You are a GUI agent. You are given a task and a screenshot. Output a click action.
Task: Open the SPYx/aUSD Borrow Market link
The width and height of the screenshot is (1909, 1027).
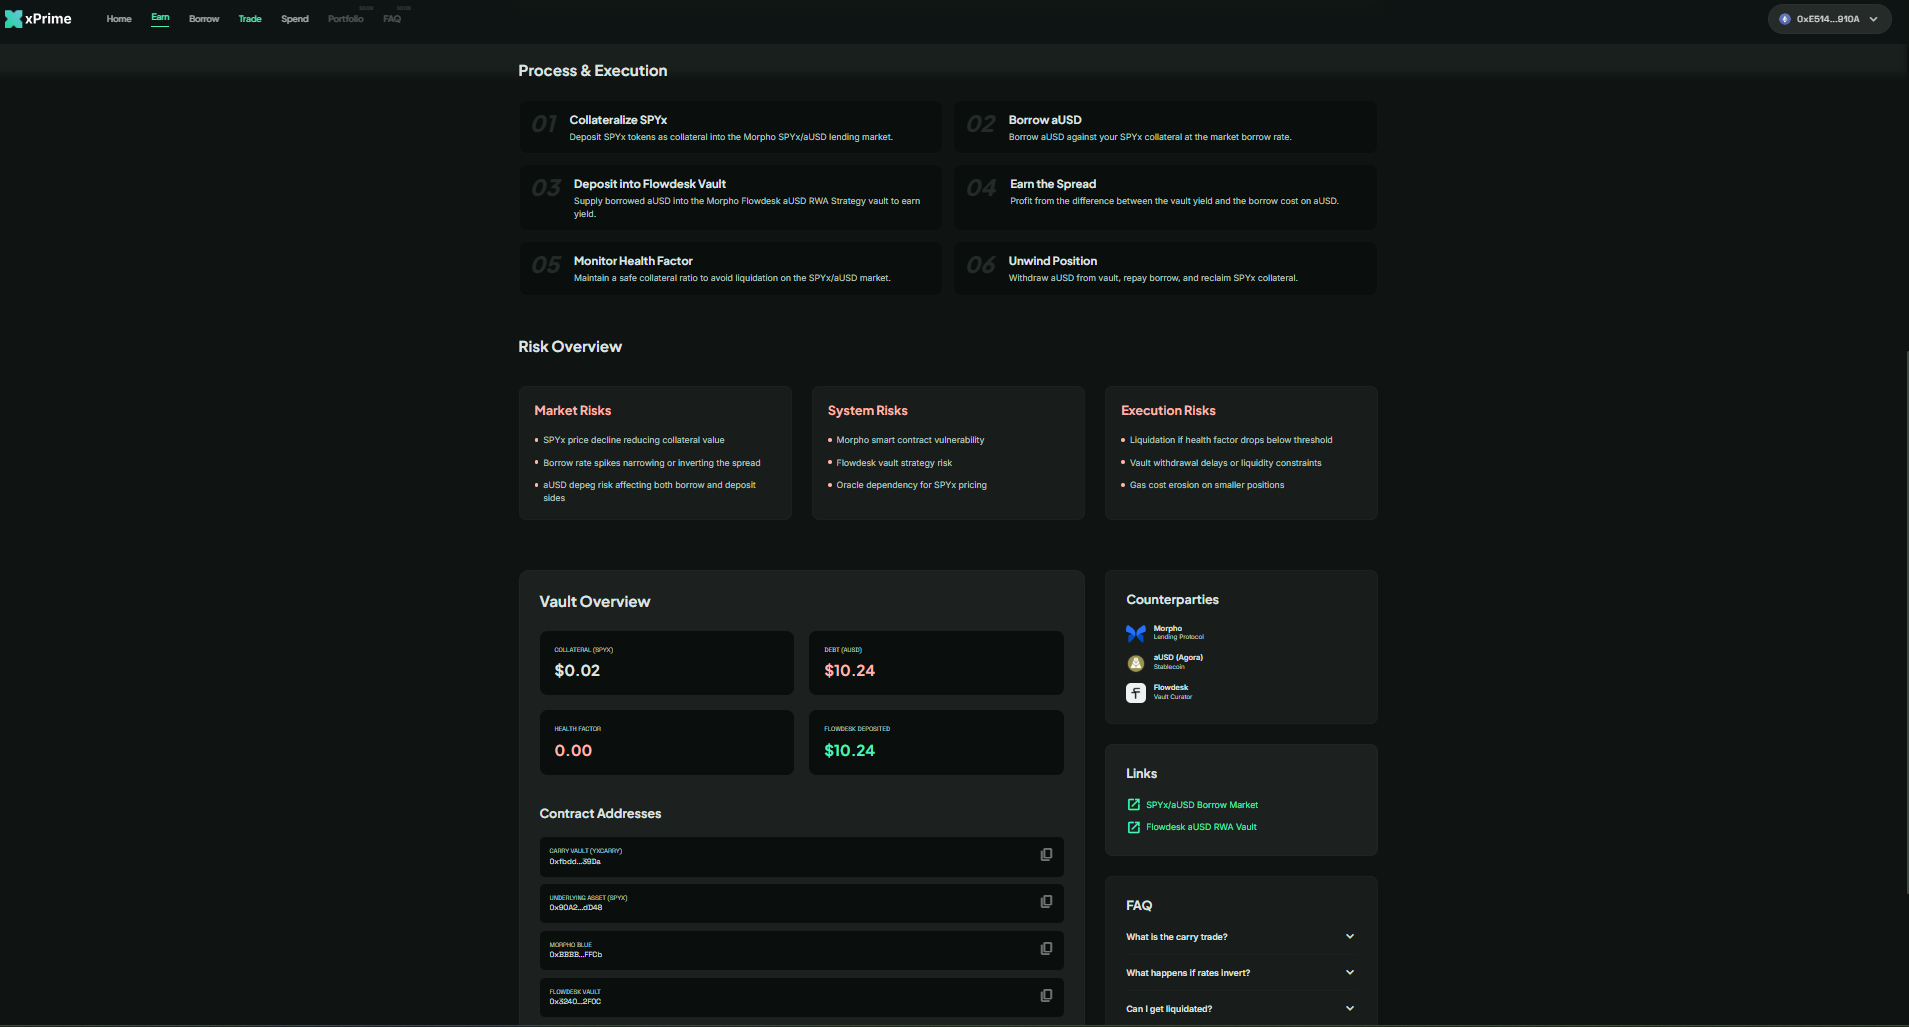1202,805
